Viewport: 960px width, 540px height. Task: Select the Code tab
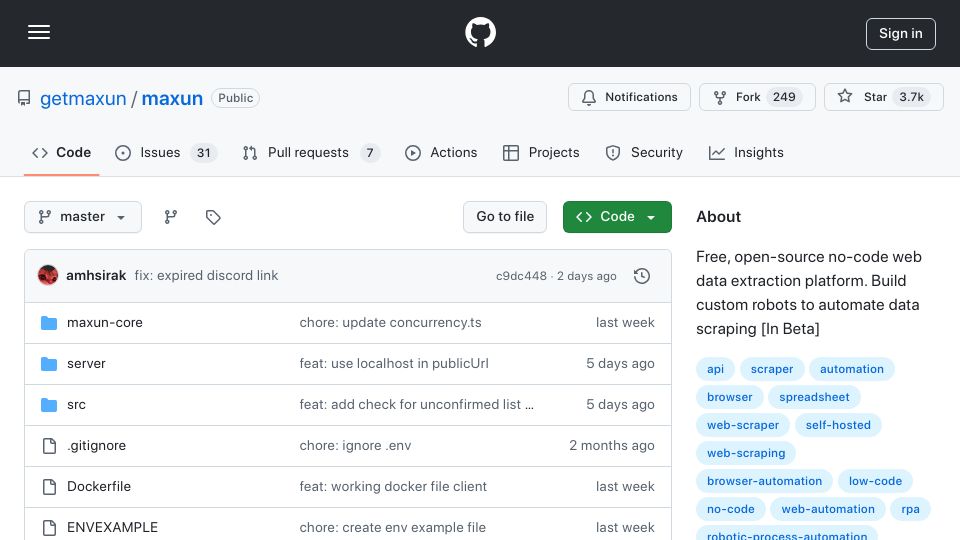tap(61, 152)
